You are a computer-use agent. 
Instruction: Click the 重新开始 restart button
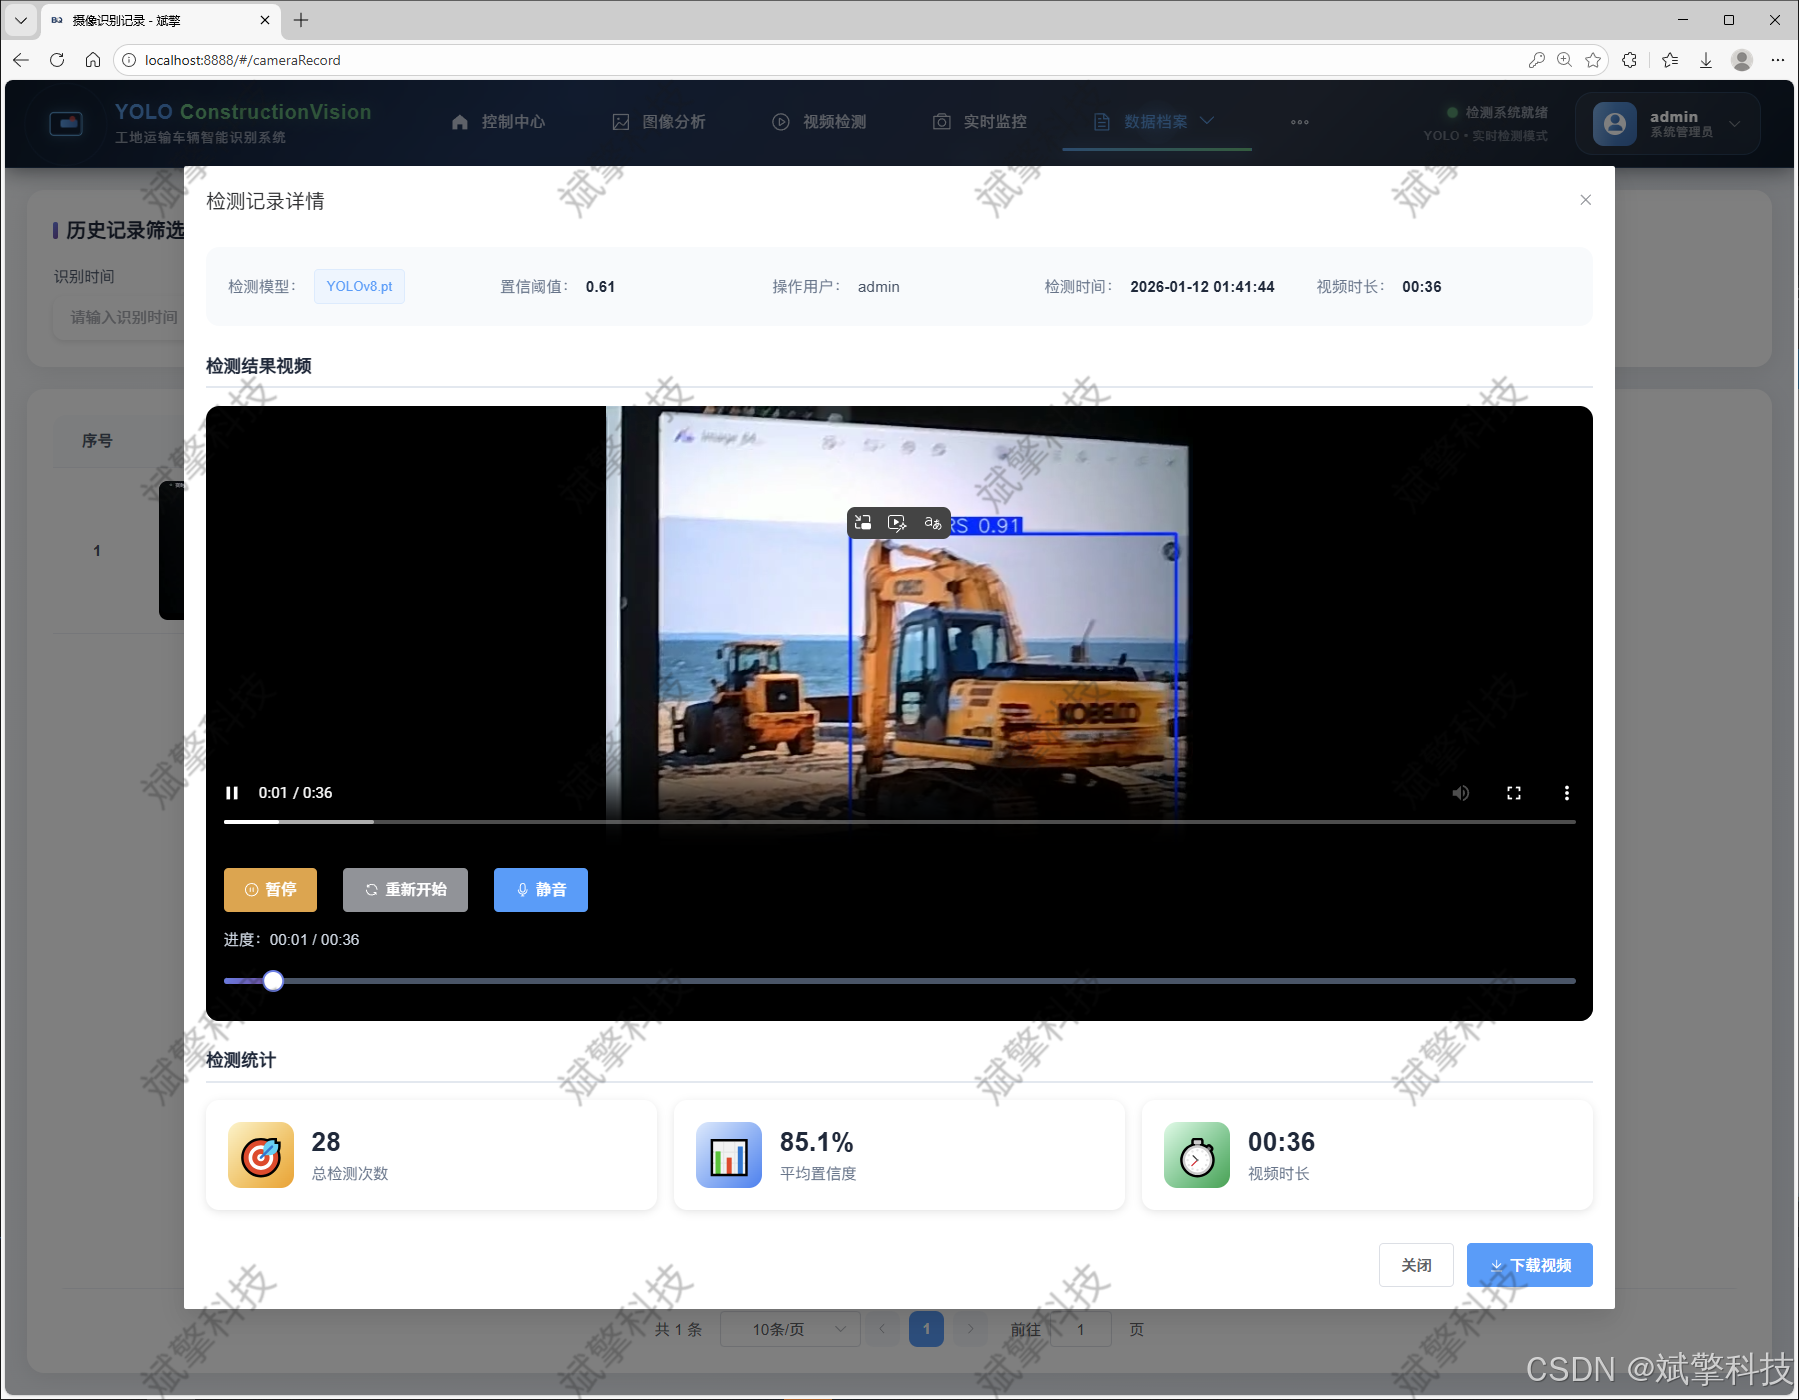click(x=405, y=890)
